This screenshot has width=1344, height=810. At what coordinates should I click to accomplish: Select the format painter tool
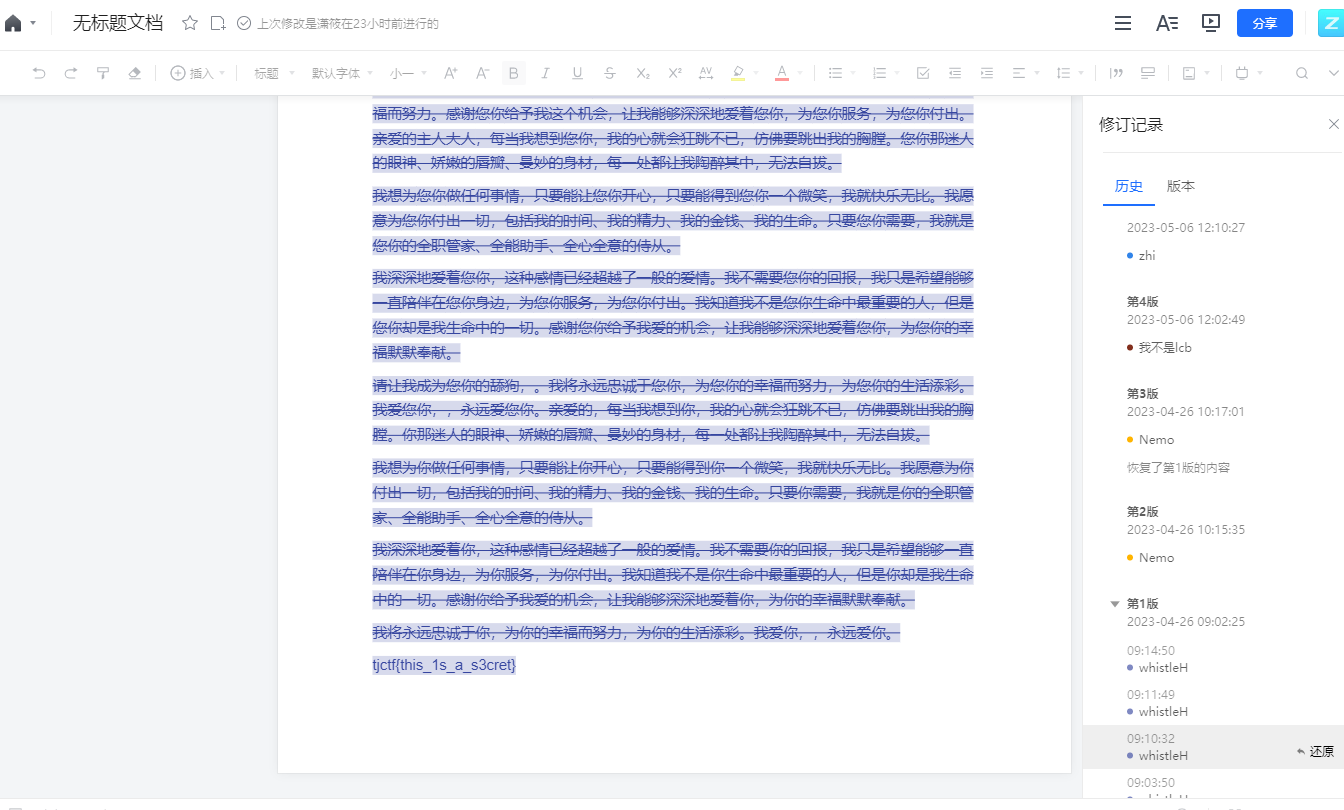click(102, 73)
